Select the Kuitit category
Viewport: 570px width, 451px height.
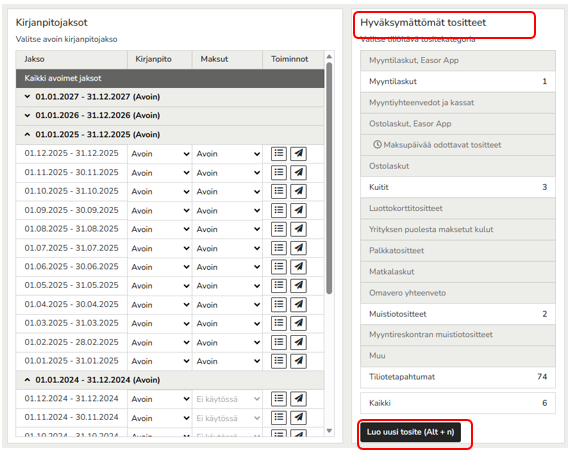[458, 187]
